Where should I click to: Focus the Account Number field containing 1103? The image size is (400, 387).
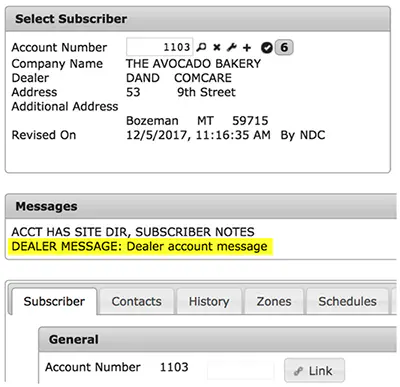[159, 47]
